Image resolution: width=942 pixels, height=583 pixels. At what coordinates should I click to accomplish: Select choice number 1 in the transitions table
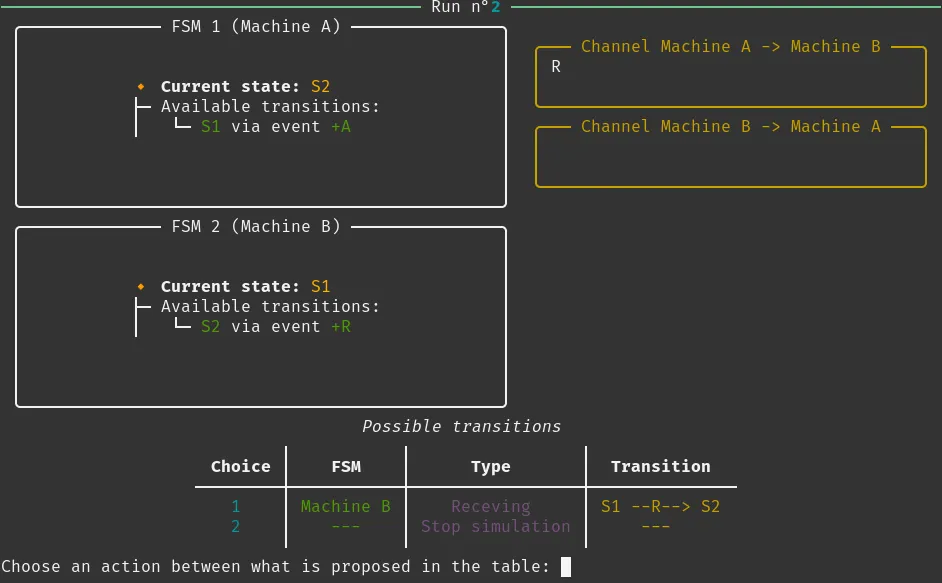point(236,506)
